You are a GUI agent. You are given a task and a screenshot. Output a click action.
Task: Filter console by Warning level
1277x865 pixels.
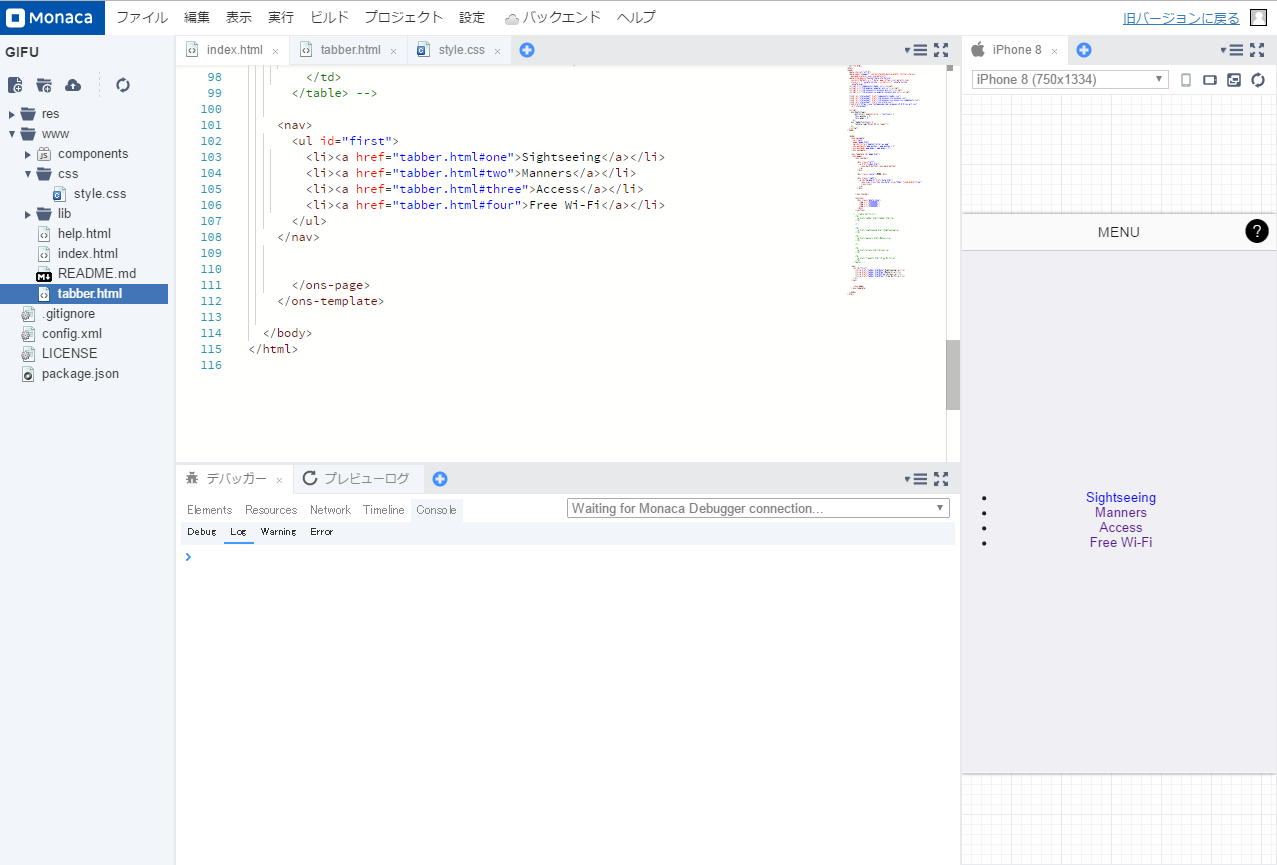[x=278, y=532]
